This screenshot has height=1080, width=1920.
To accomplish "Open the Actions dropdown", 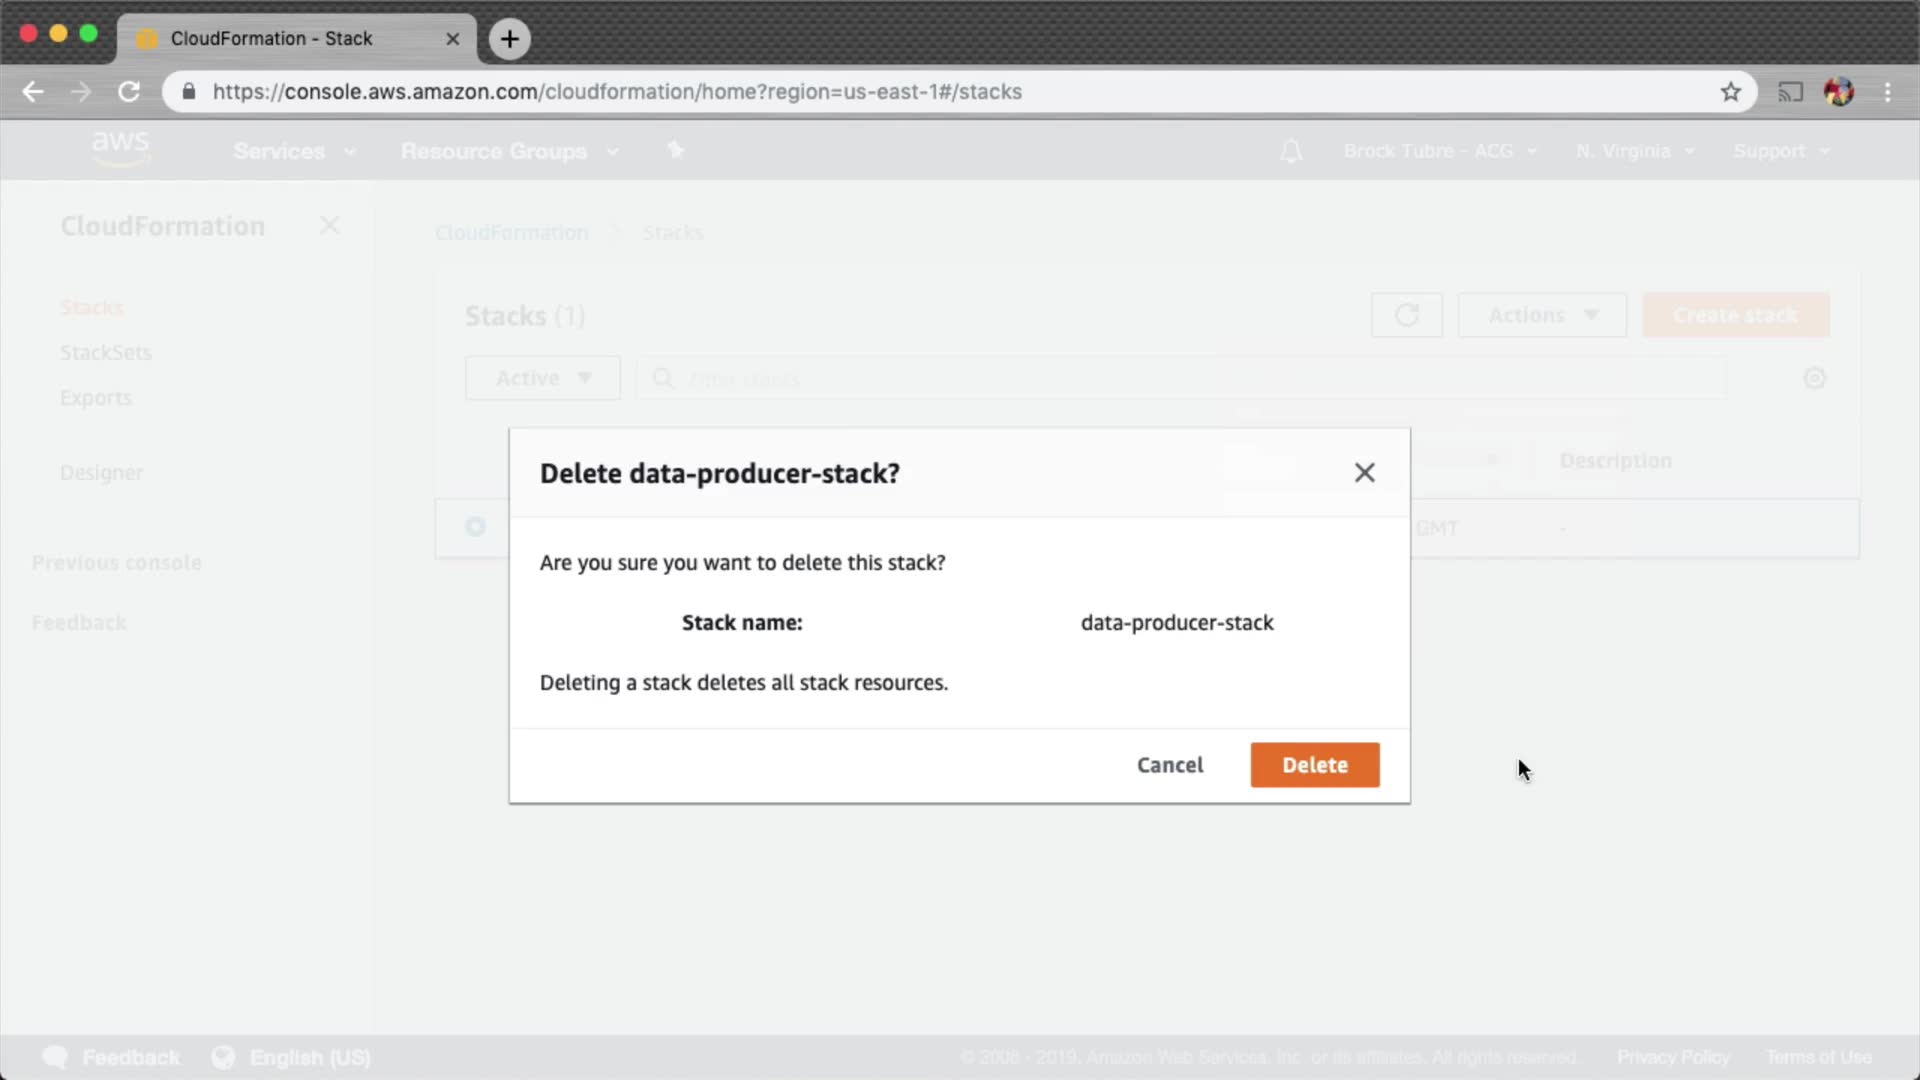I will pyautogui.click(x=1541, y=316).
